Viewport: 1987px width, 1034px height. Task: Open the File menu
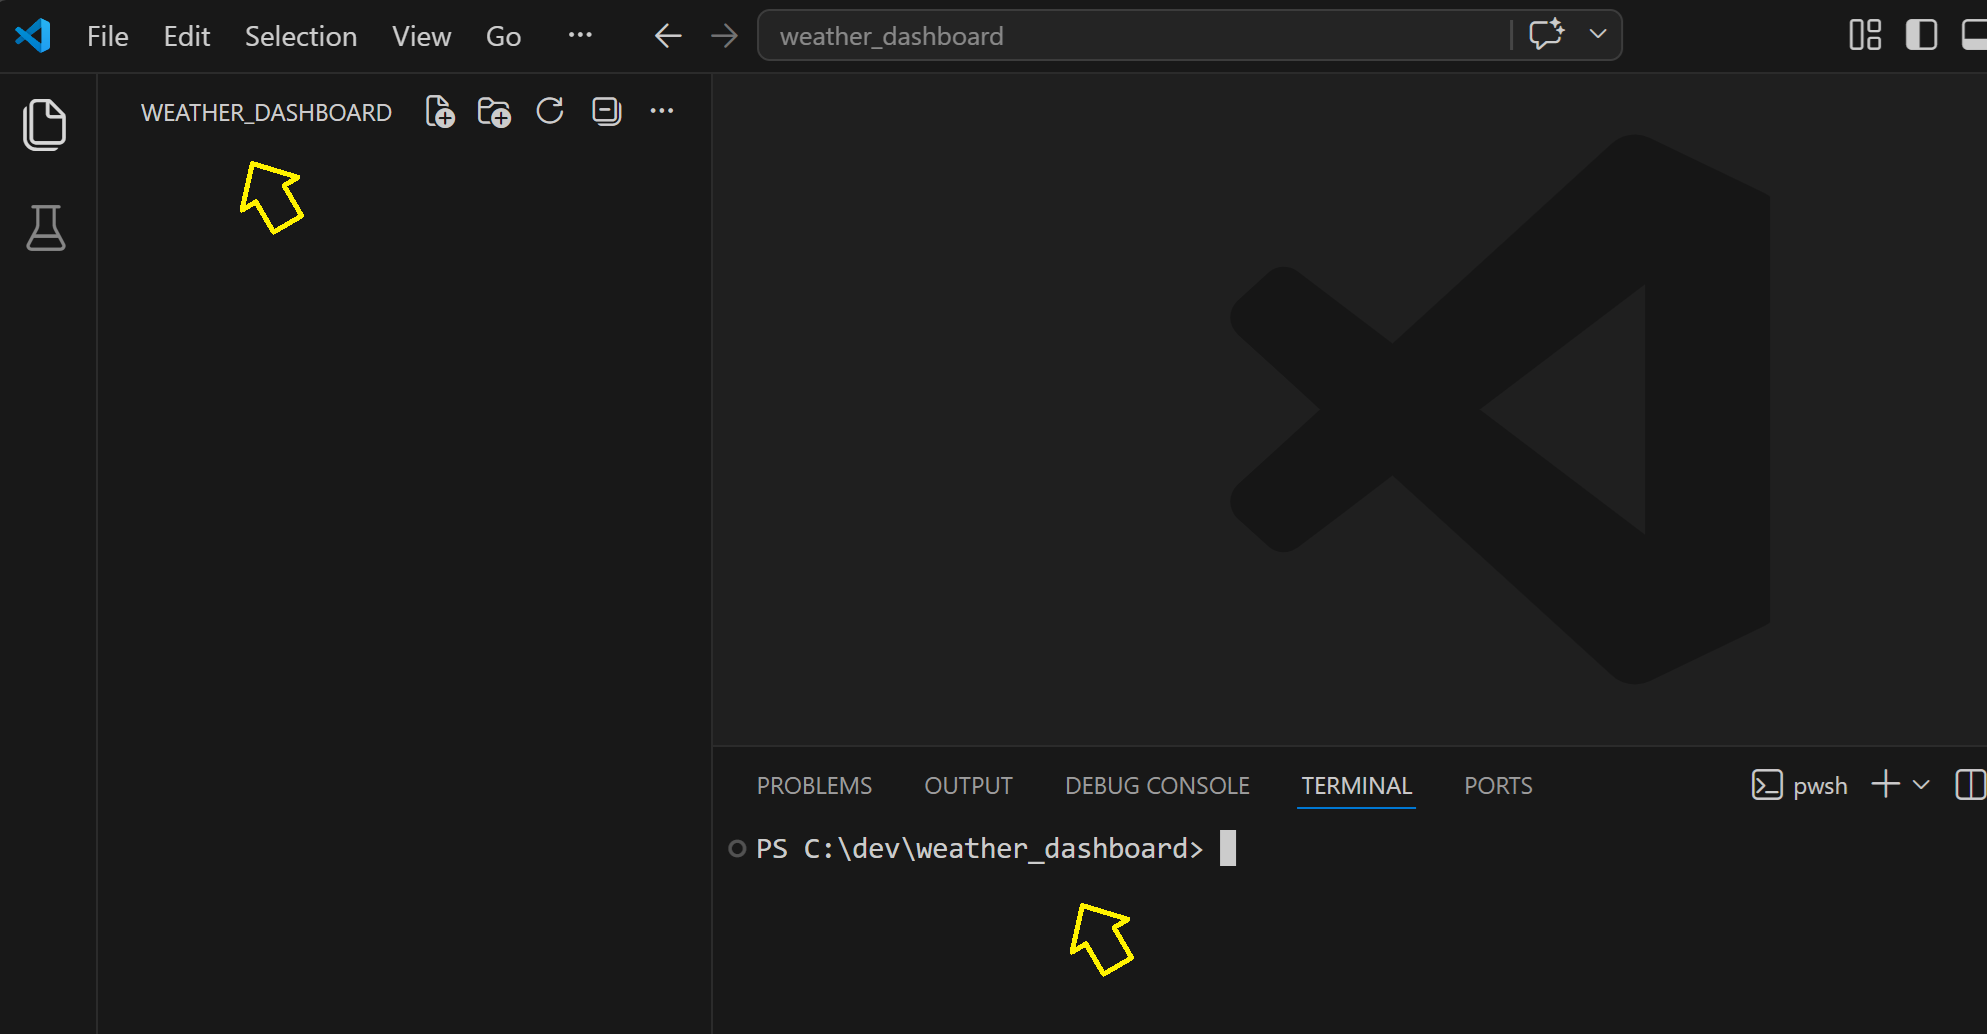108,36
